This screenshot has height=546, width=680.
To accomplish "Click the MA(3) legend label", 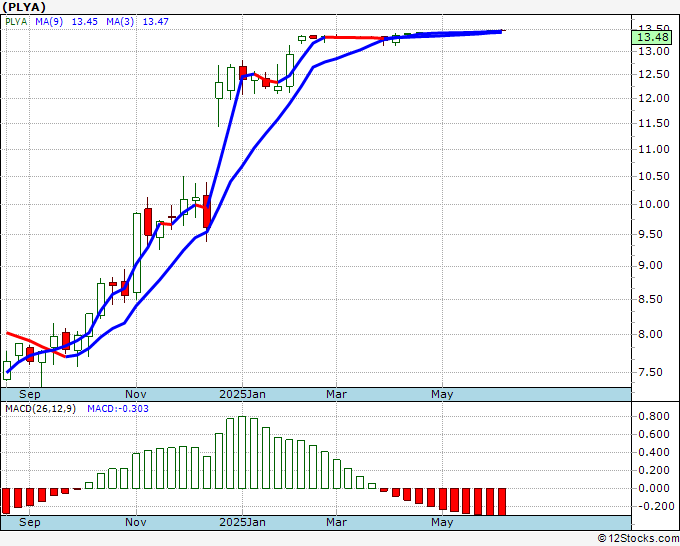I will point(120,22).
